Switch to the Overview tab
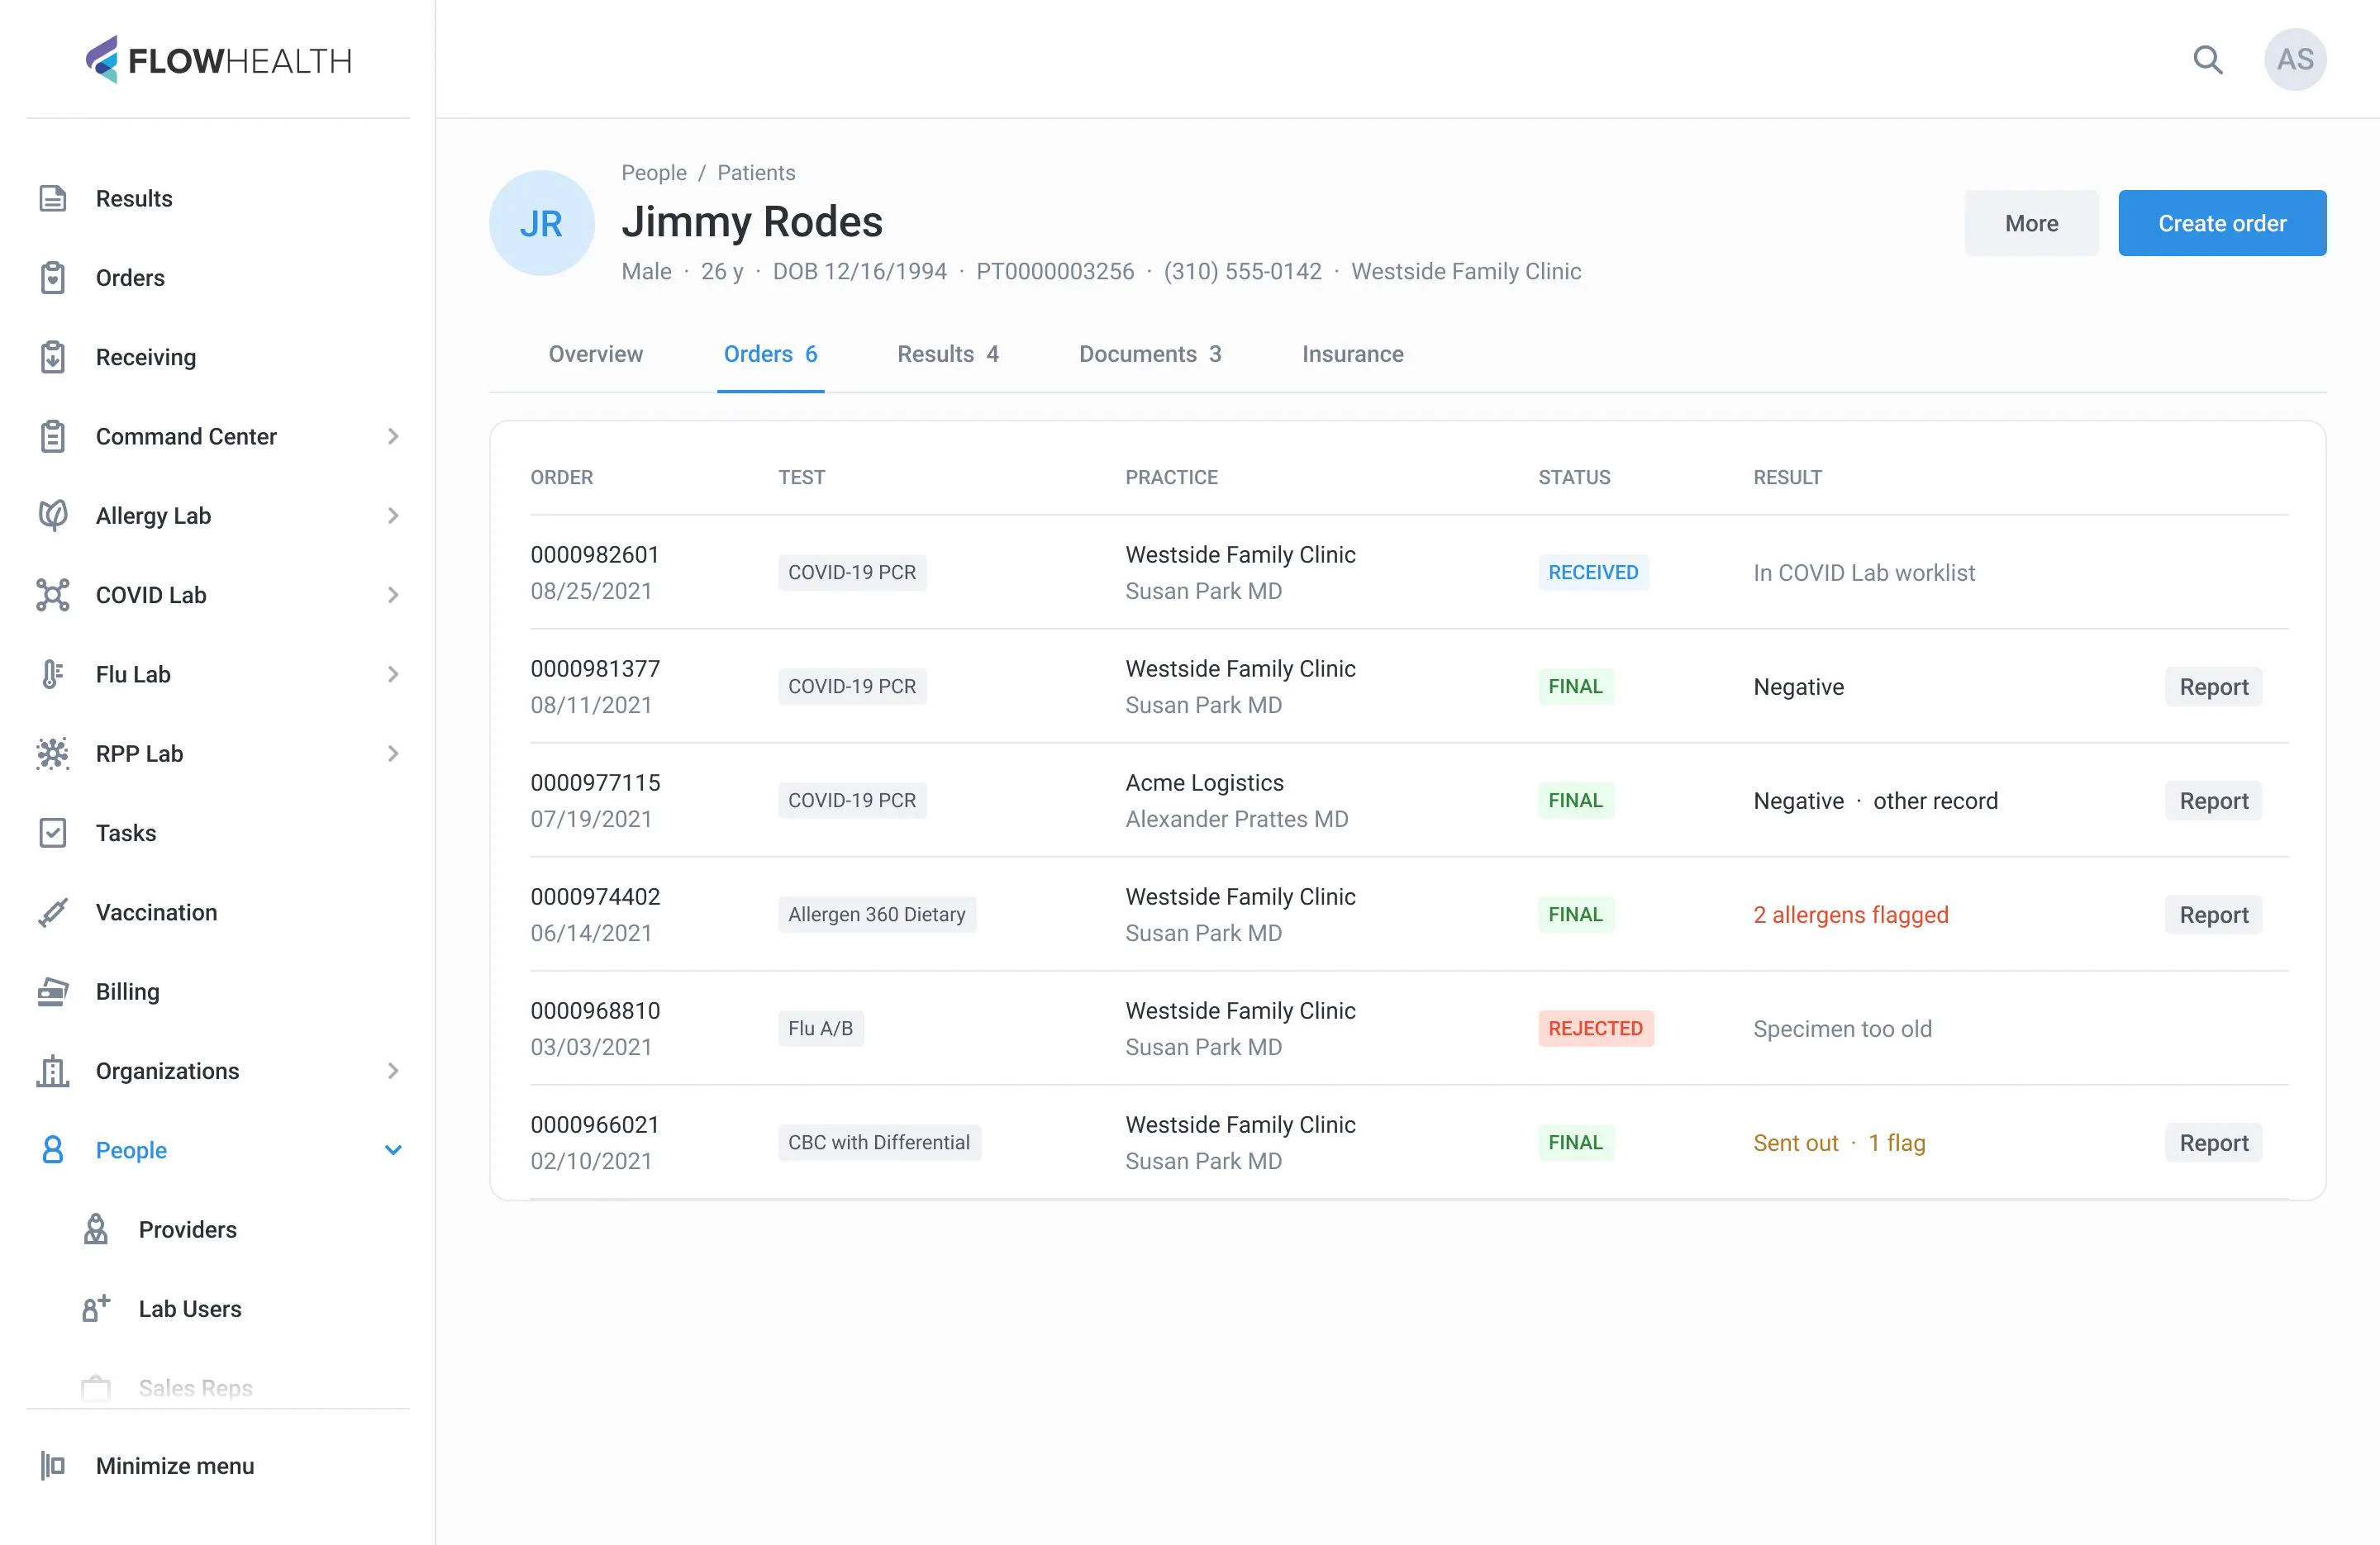This screenshot has width=2380, height=1545. tap(596, 354)
